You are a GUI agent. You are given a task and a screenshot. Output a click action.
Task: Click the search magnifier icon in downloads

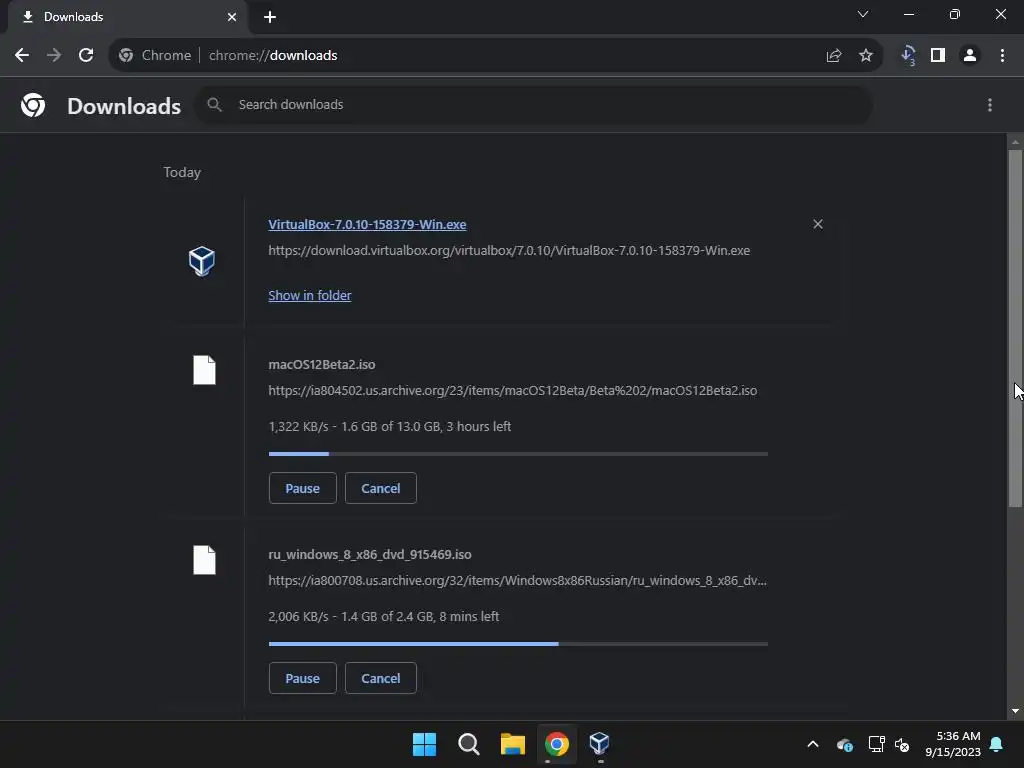[x=214, y=104]
